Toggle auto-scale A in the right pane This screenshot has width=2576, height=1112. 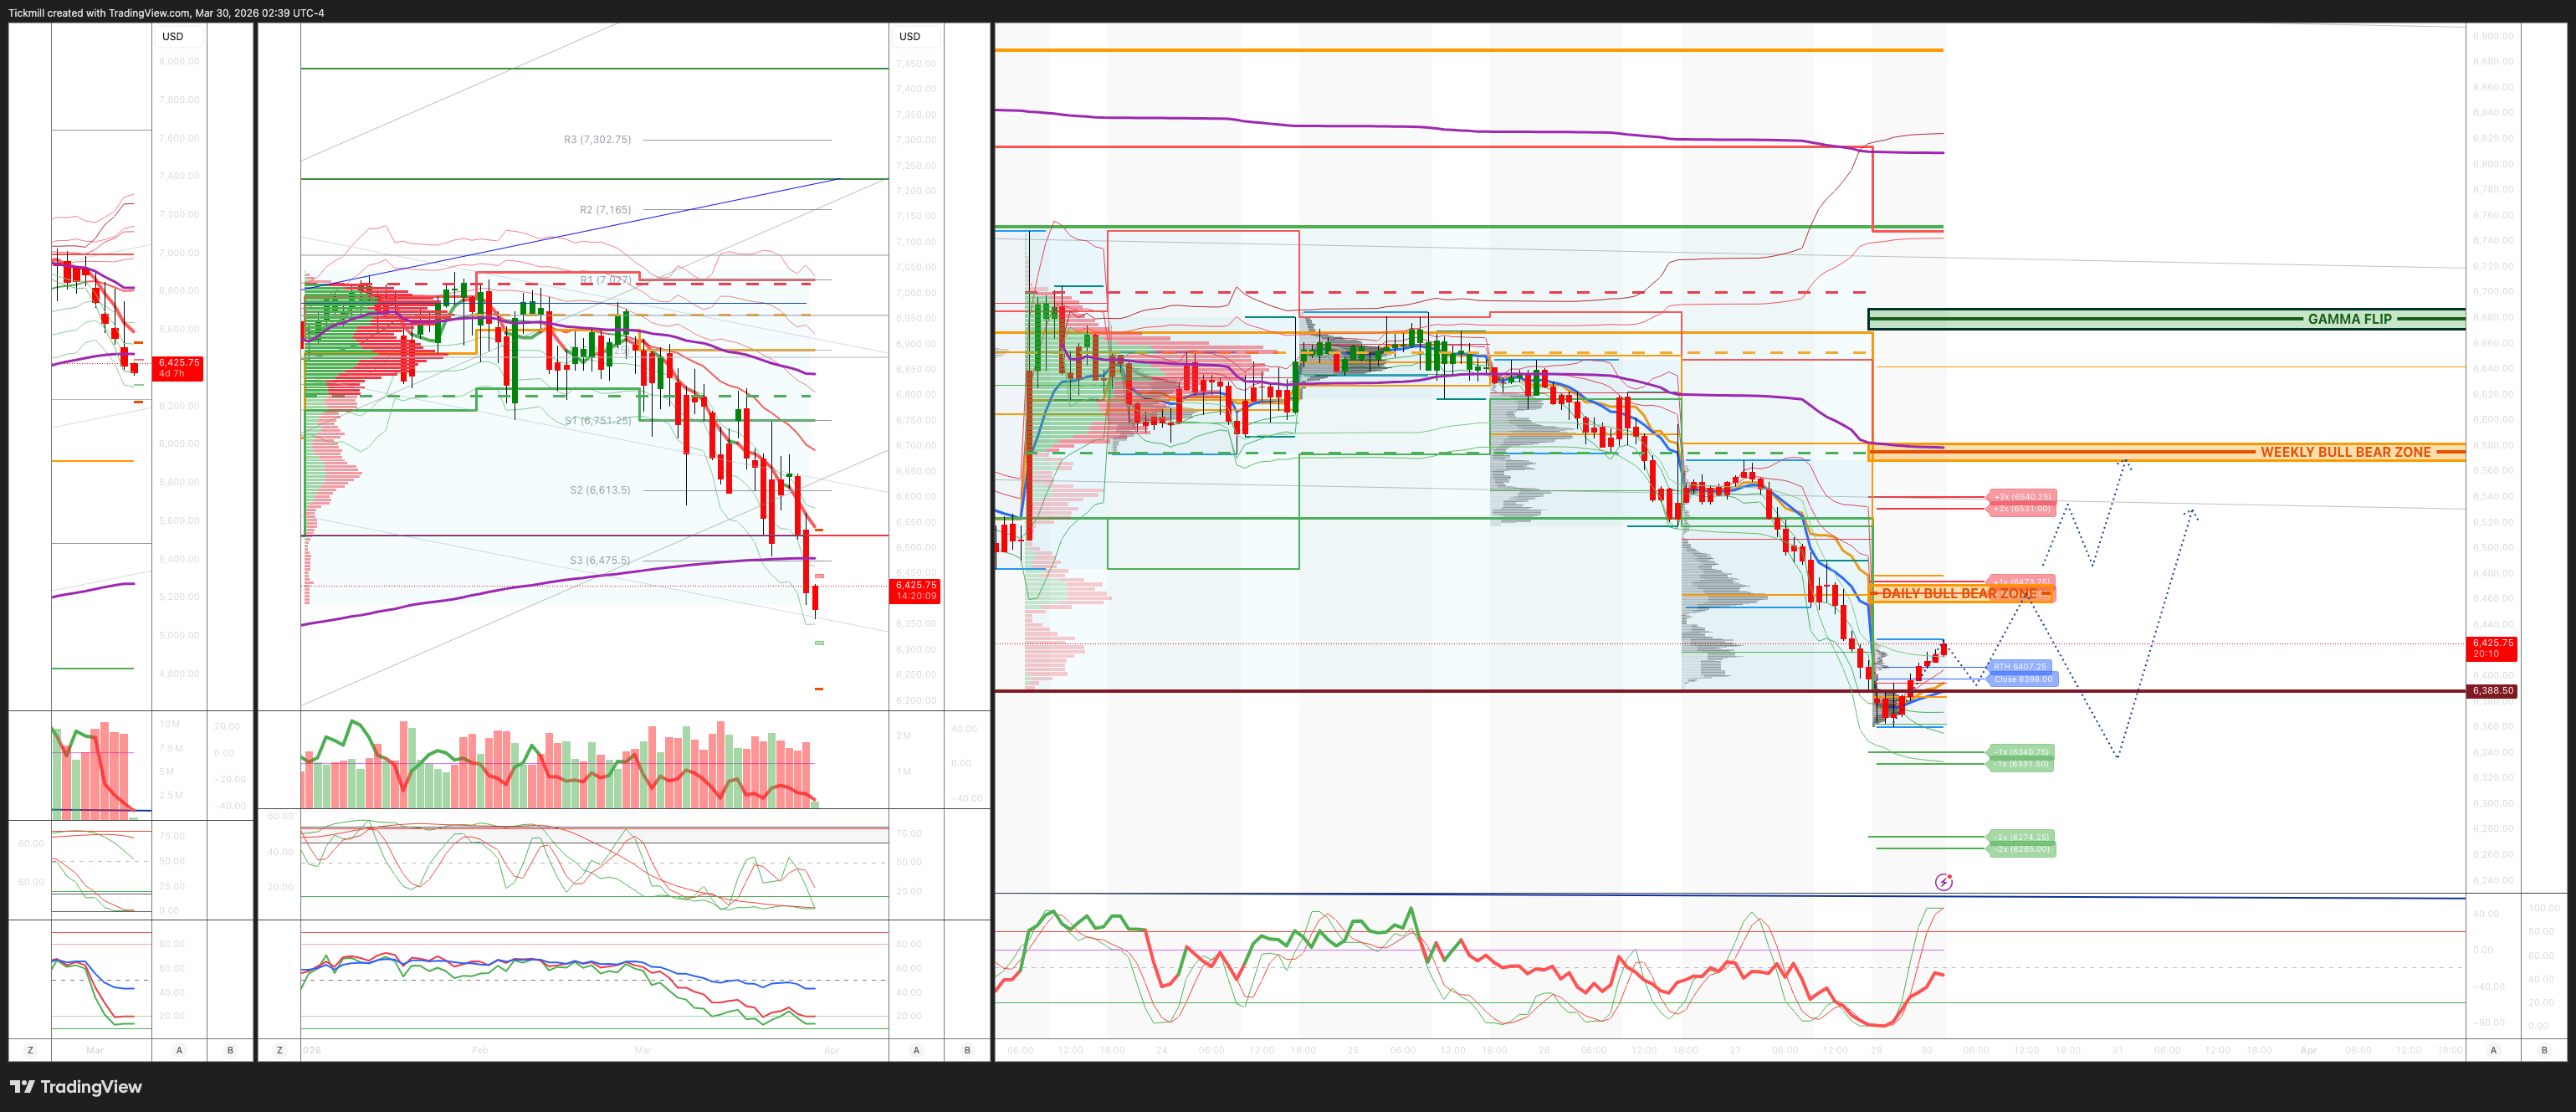click(2493, 1050)
